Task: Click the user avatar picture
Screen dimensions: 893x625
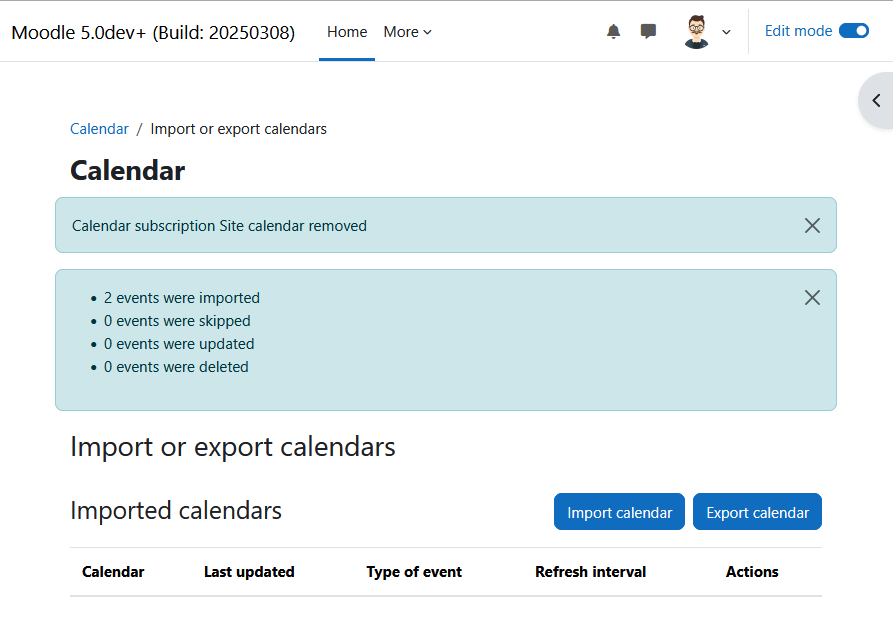Action: (x=696, y=32)
